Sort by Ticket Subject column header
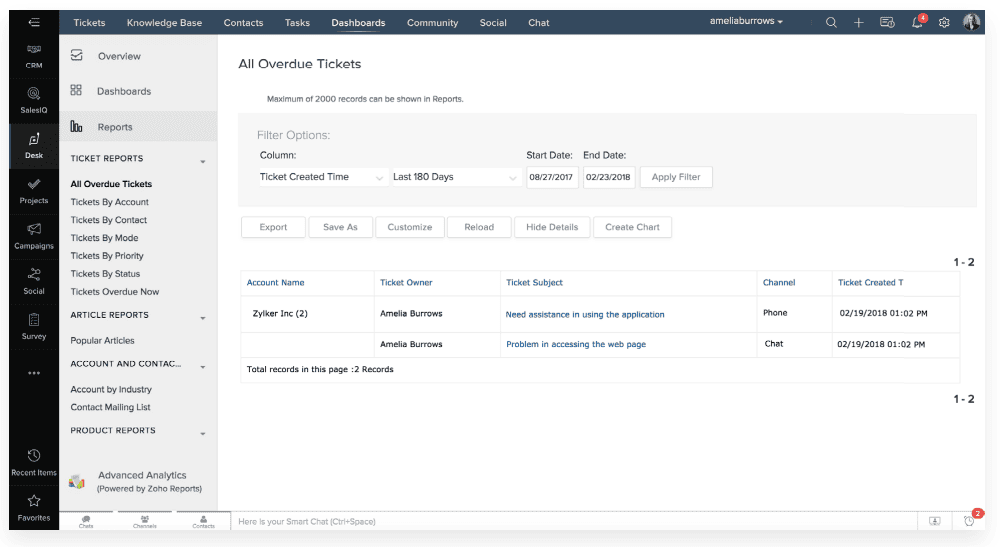 (534, 282)
